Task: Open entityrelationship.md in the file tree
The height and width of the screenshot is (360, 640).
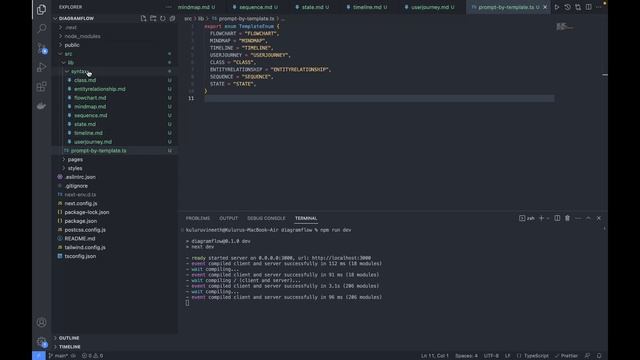Action: 100,89
